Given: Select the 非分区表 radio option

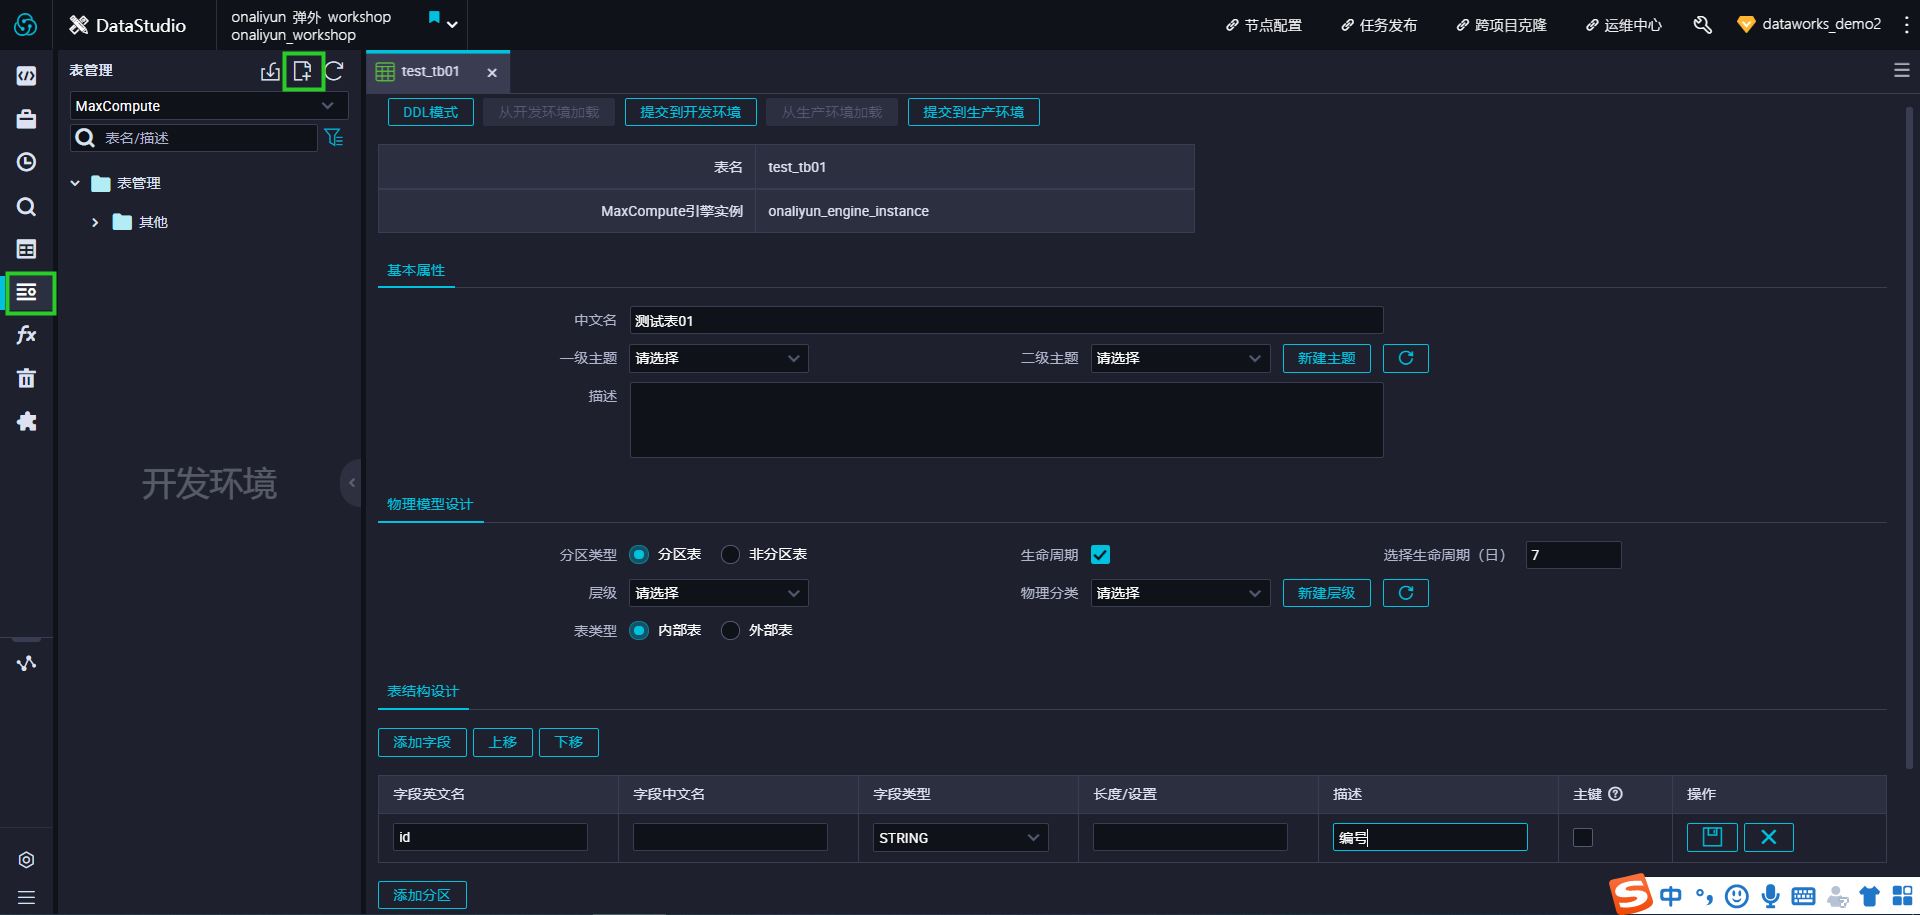Looking at the screenshot, I should click(731, 554).
